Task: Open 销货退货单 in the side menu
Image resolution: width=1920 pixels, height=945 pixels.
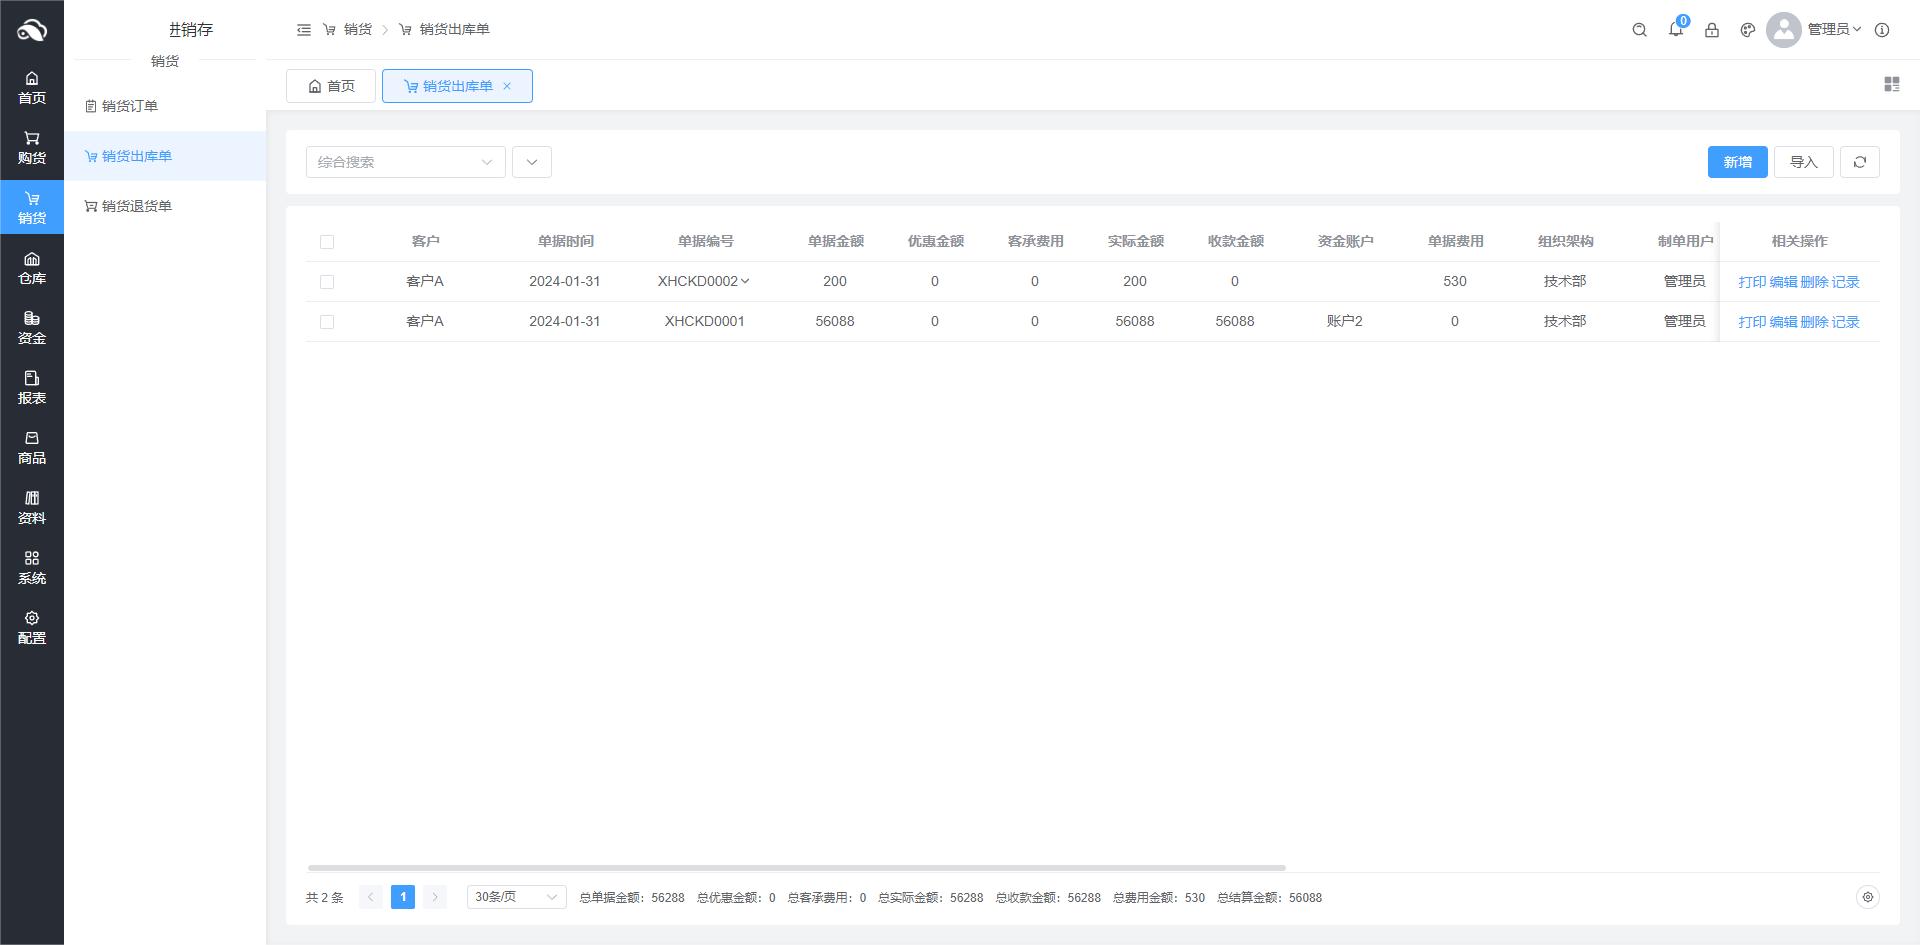Action: click(137, 206)
